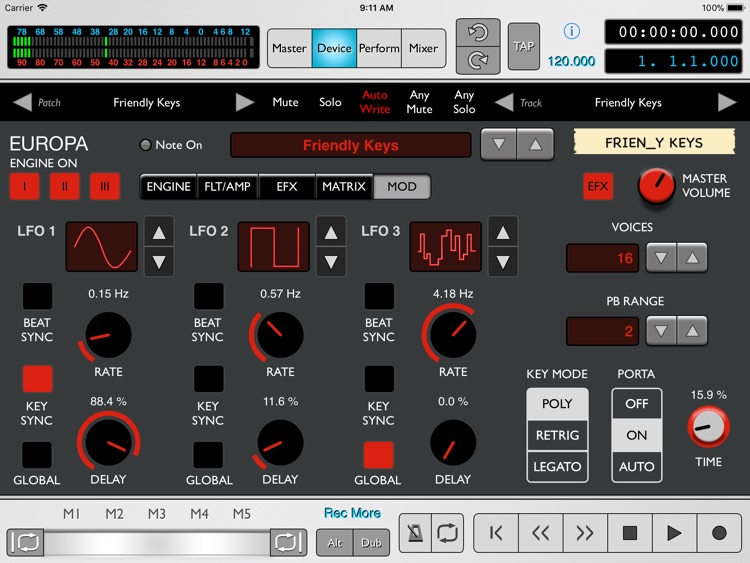Toggle the loop icon in transport
This screenshot has width=750, height=563.
point(447,533)
